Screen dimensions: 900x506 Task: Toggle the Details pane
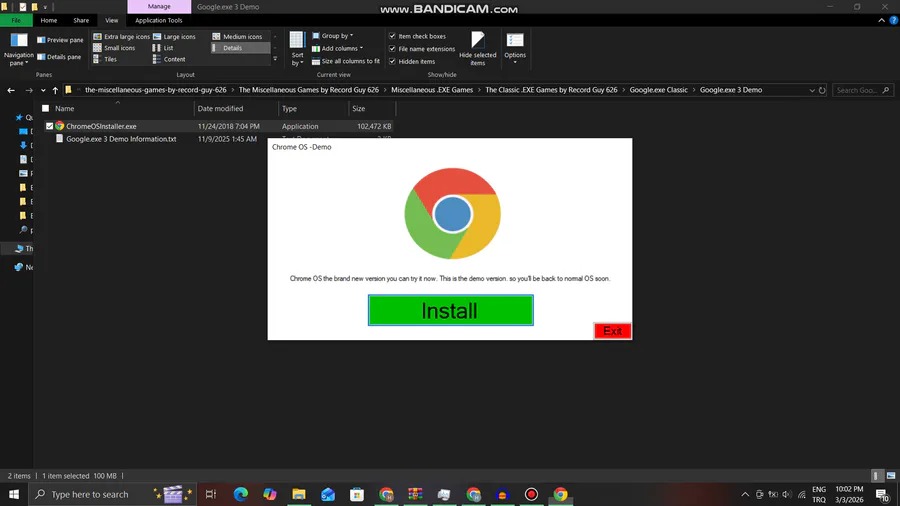[x=60, y=57]
